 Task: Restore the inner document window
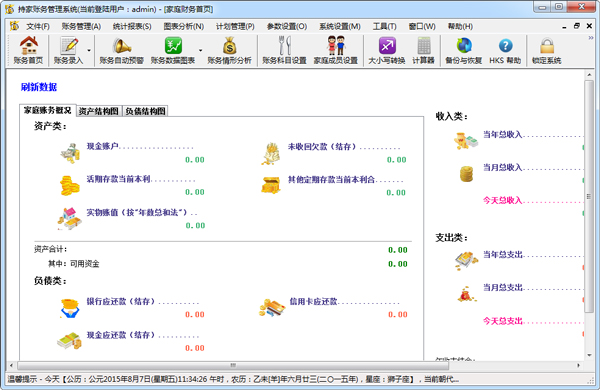tap(577, 26)
